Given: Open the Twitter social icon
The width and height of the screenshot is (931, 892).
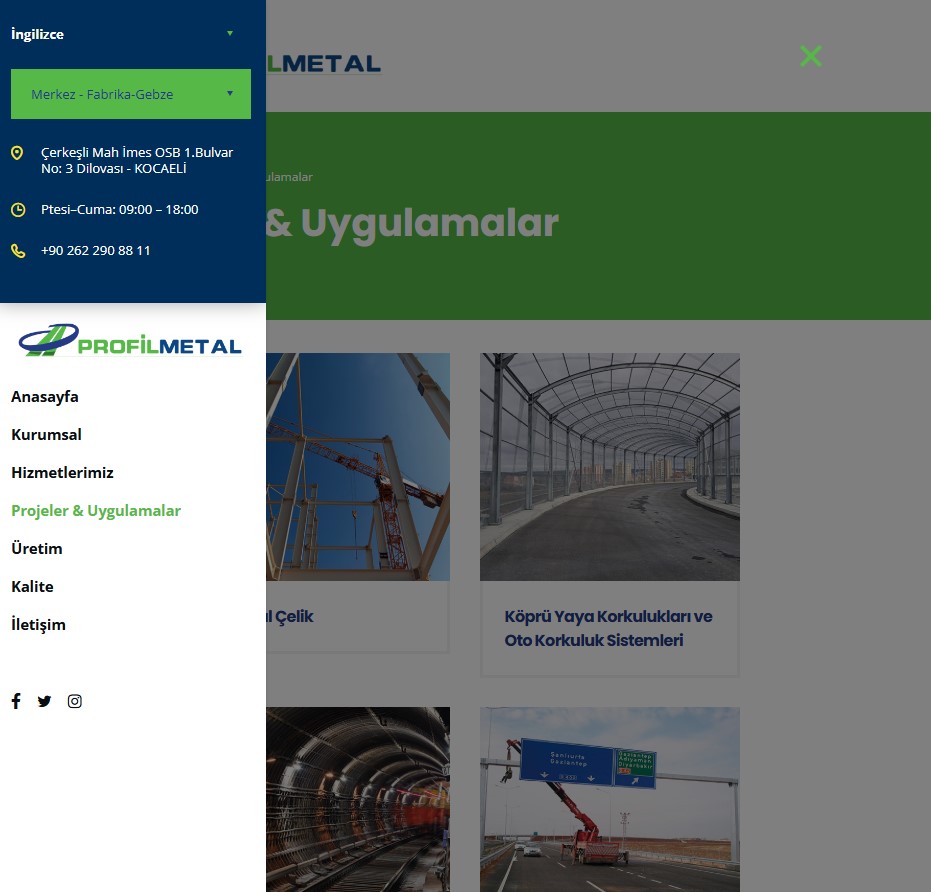Looking at the screenshot, I should pyautogui.click(x=44, y=701).
